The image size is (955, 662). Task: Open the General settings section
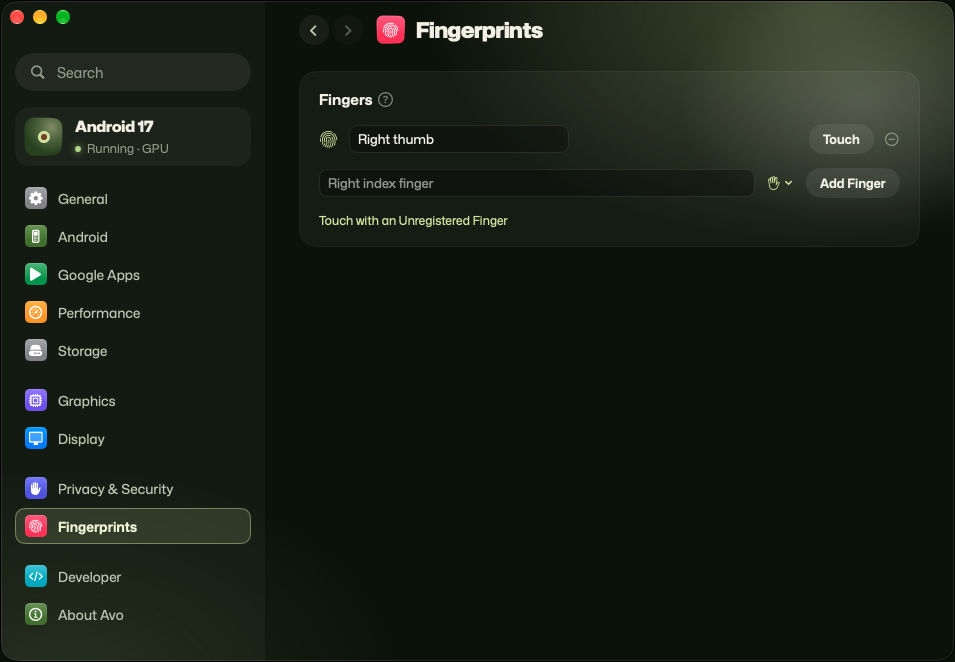pos(133,199)
